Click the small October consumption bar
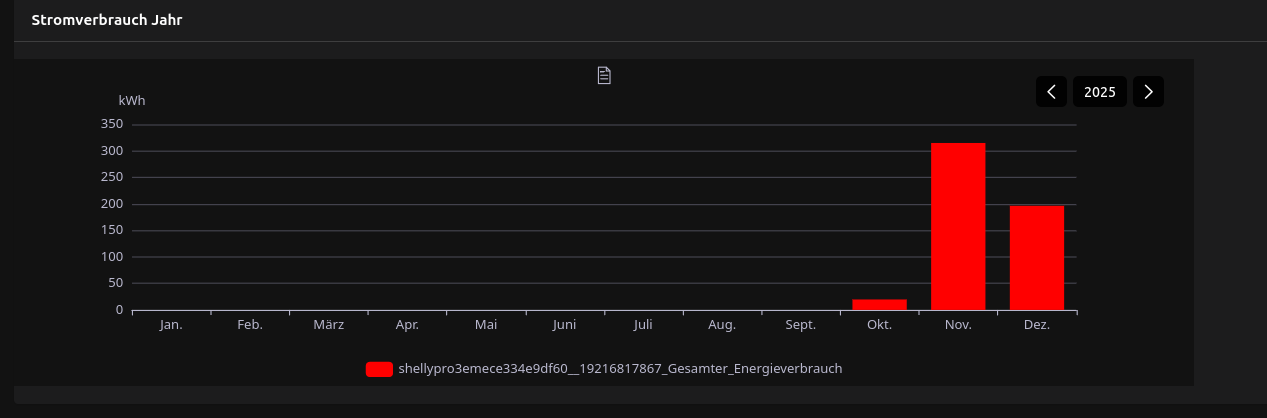 click(879, 304)
